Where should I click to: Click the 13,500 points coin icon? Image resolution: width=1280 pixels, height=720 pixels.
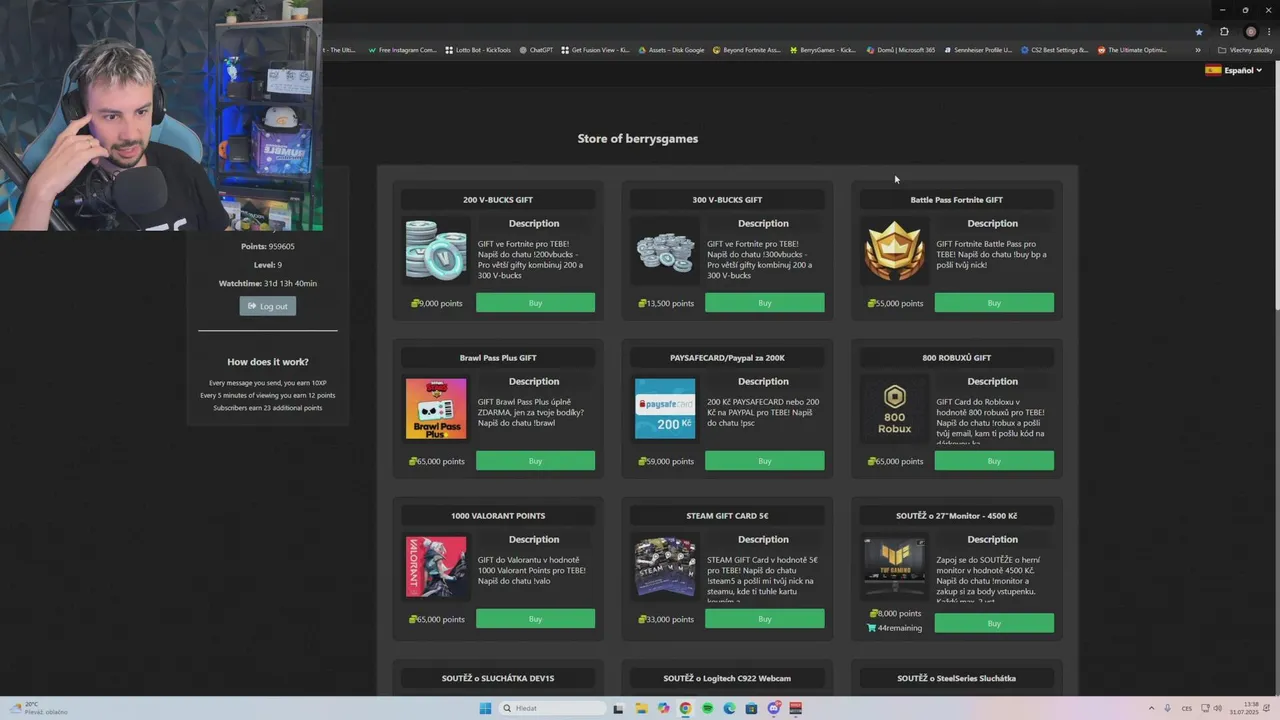click(643, 303)
